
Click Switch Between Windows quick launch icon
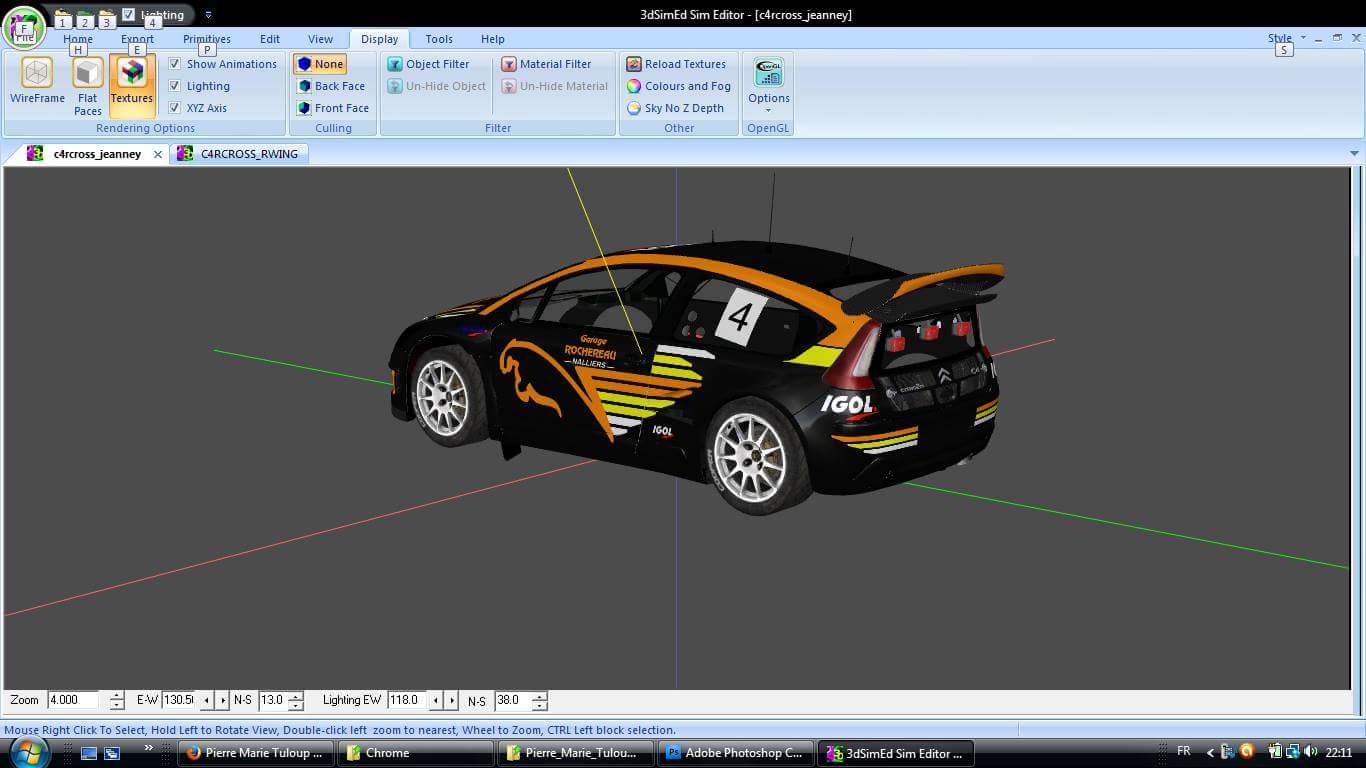pos(112,753)
